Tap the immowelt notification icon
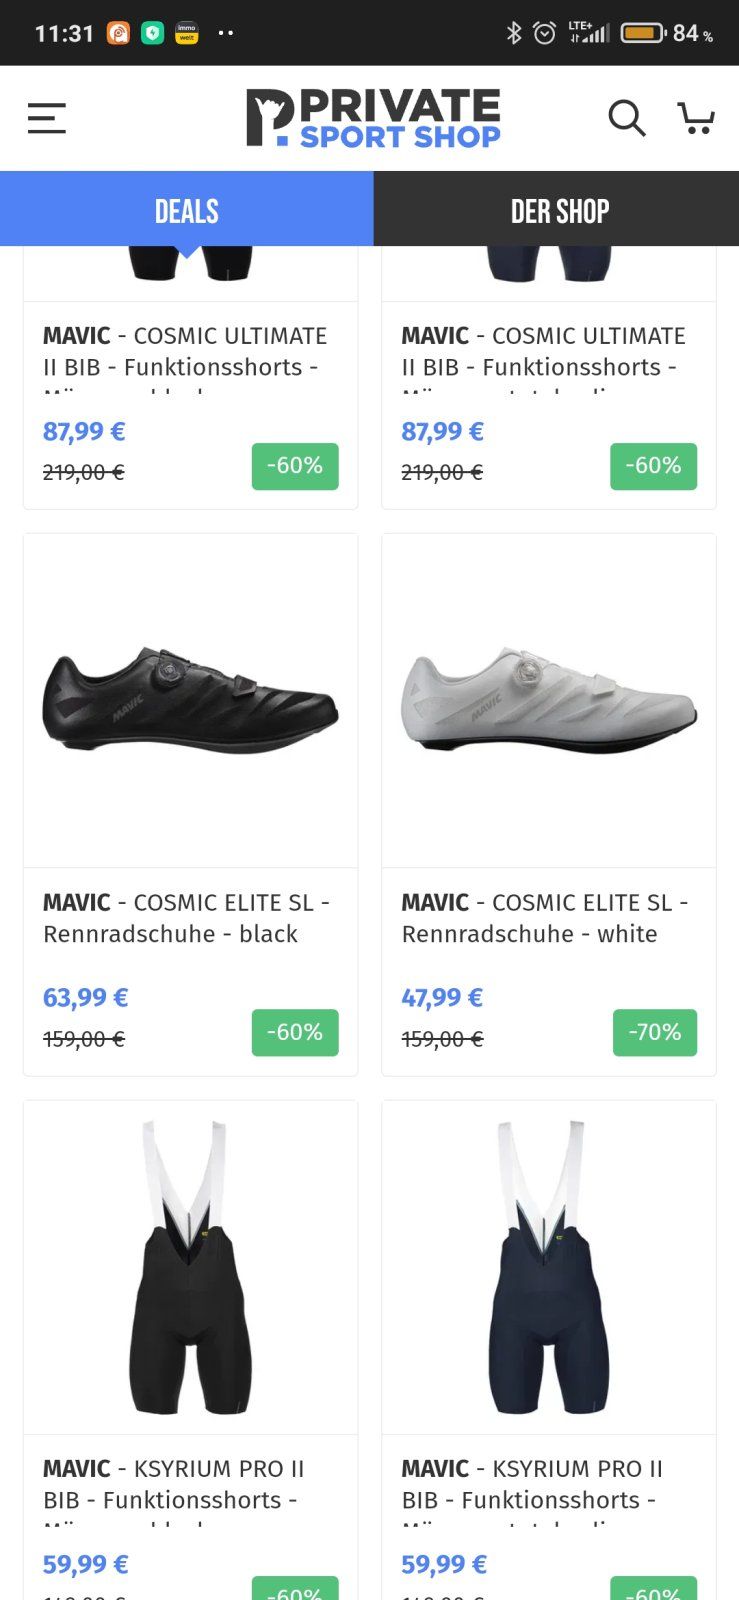This screenshot has width=739, height=1600. pyautogui.click(x=186, y=33)
